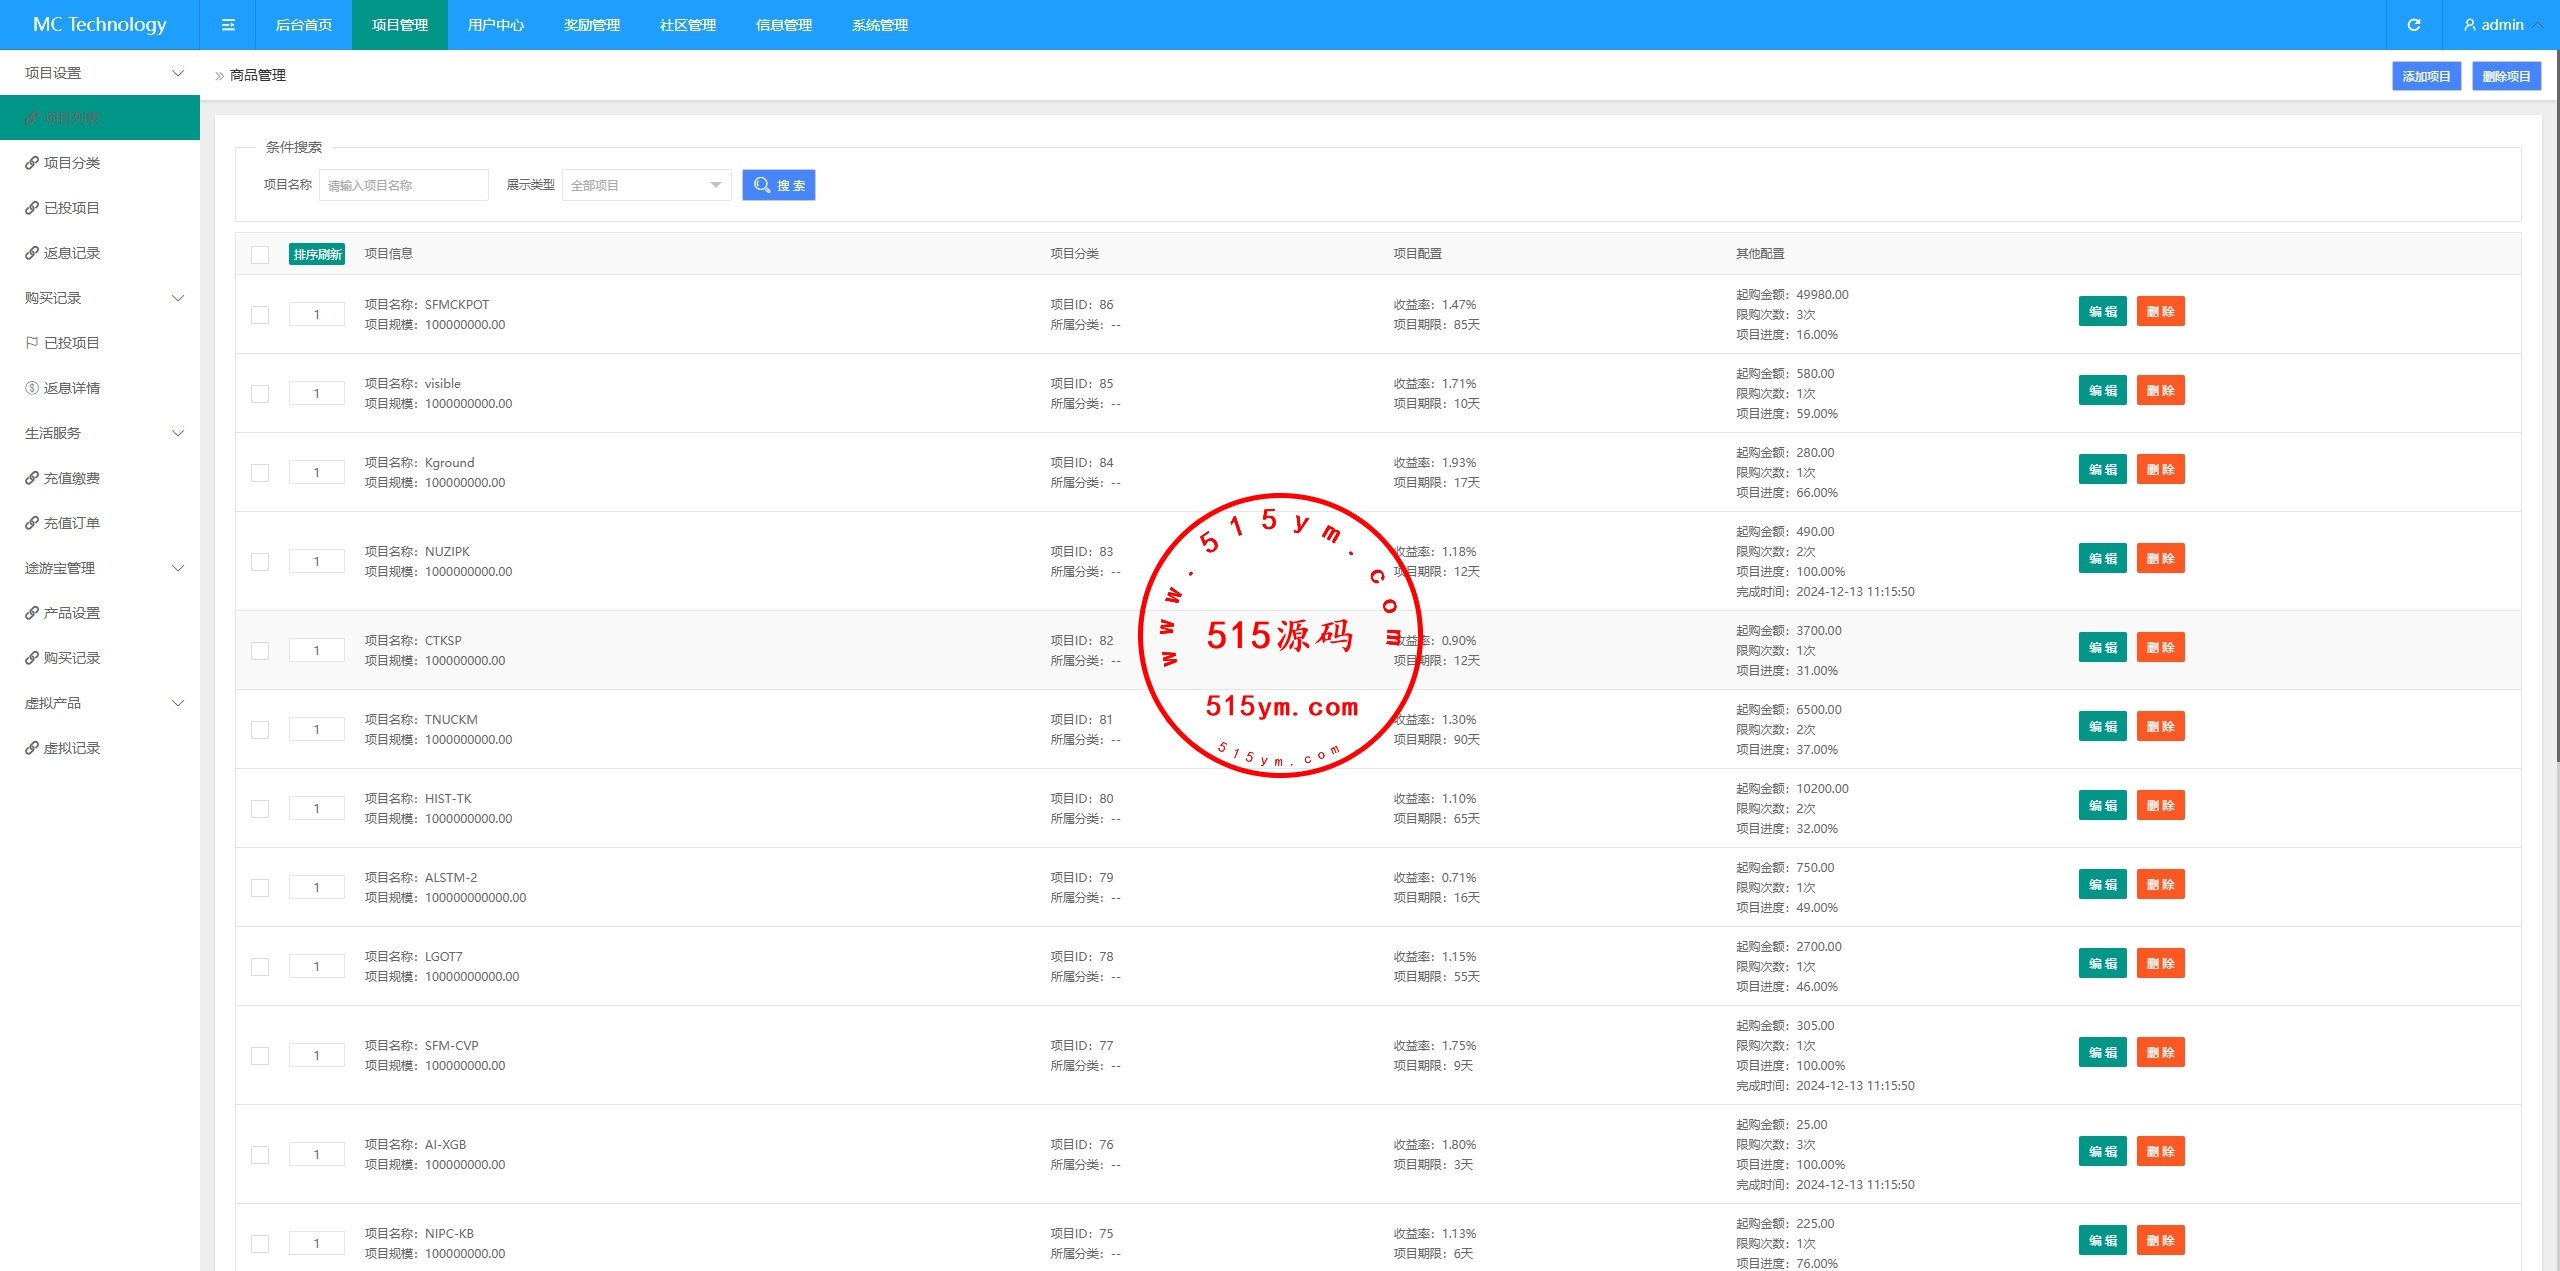Click the 添加项目 button
The height and width of the screenshot is (1271, 2560).
2426,76
